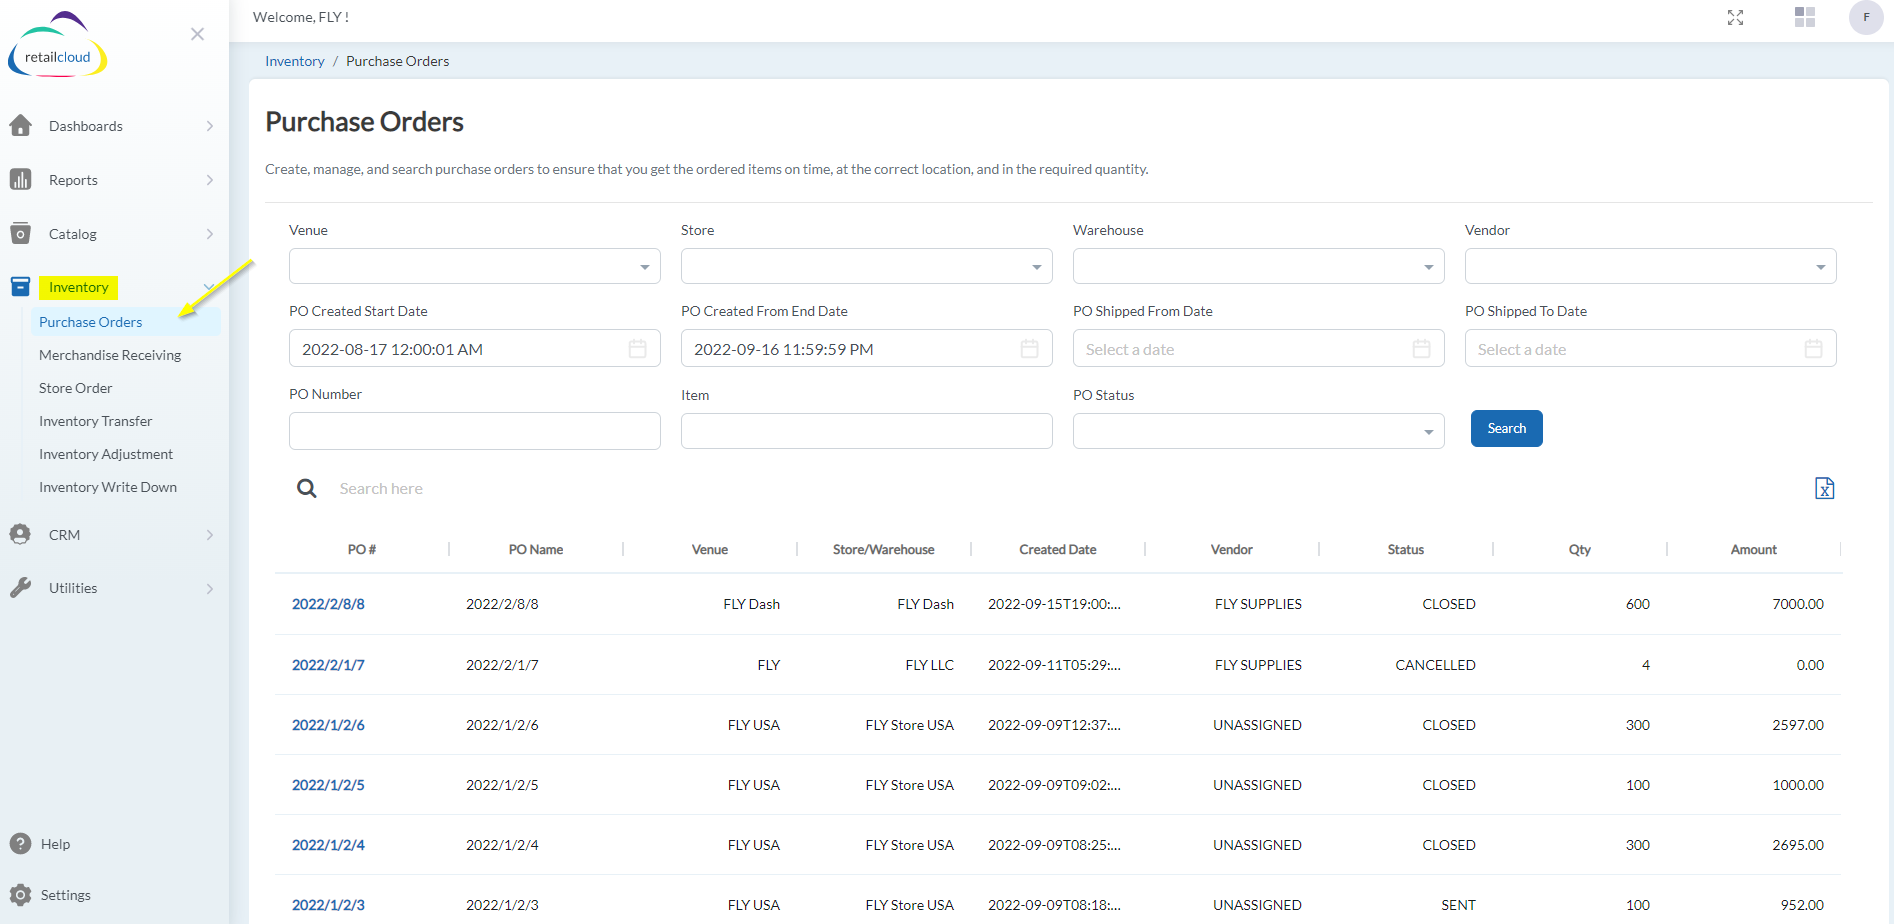Expand the PO Status dropdown
This screenshot has height=924, width=1894.
pyautogui.click(x=1428, y=430)
